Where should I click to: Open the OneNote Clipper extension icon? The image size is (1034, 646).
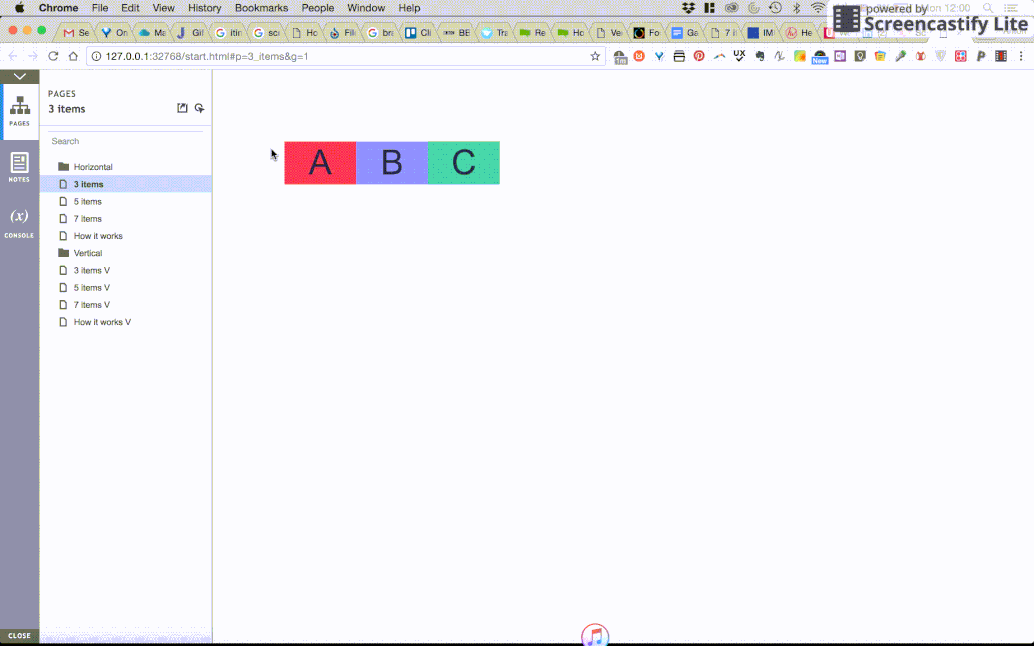click(x=840, y=55)
